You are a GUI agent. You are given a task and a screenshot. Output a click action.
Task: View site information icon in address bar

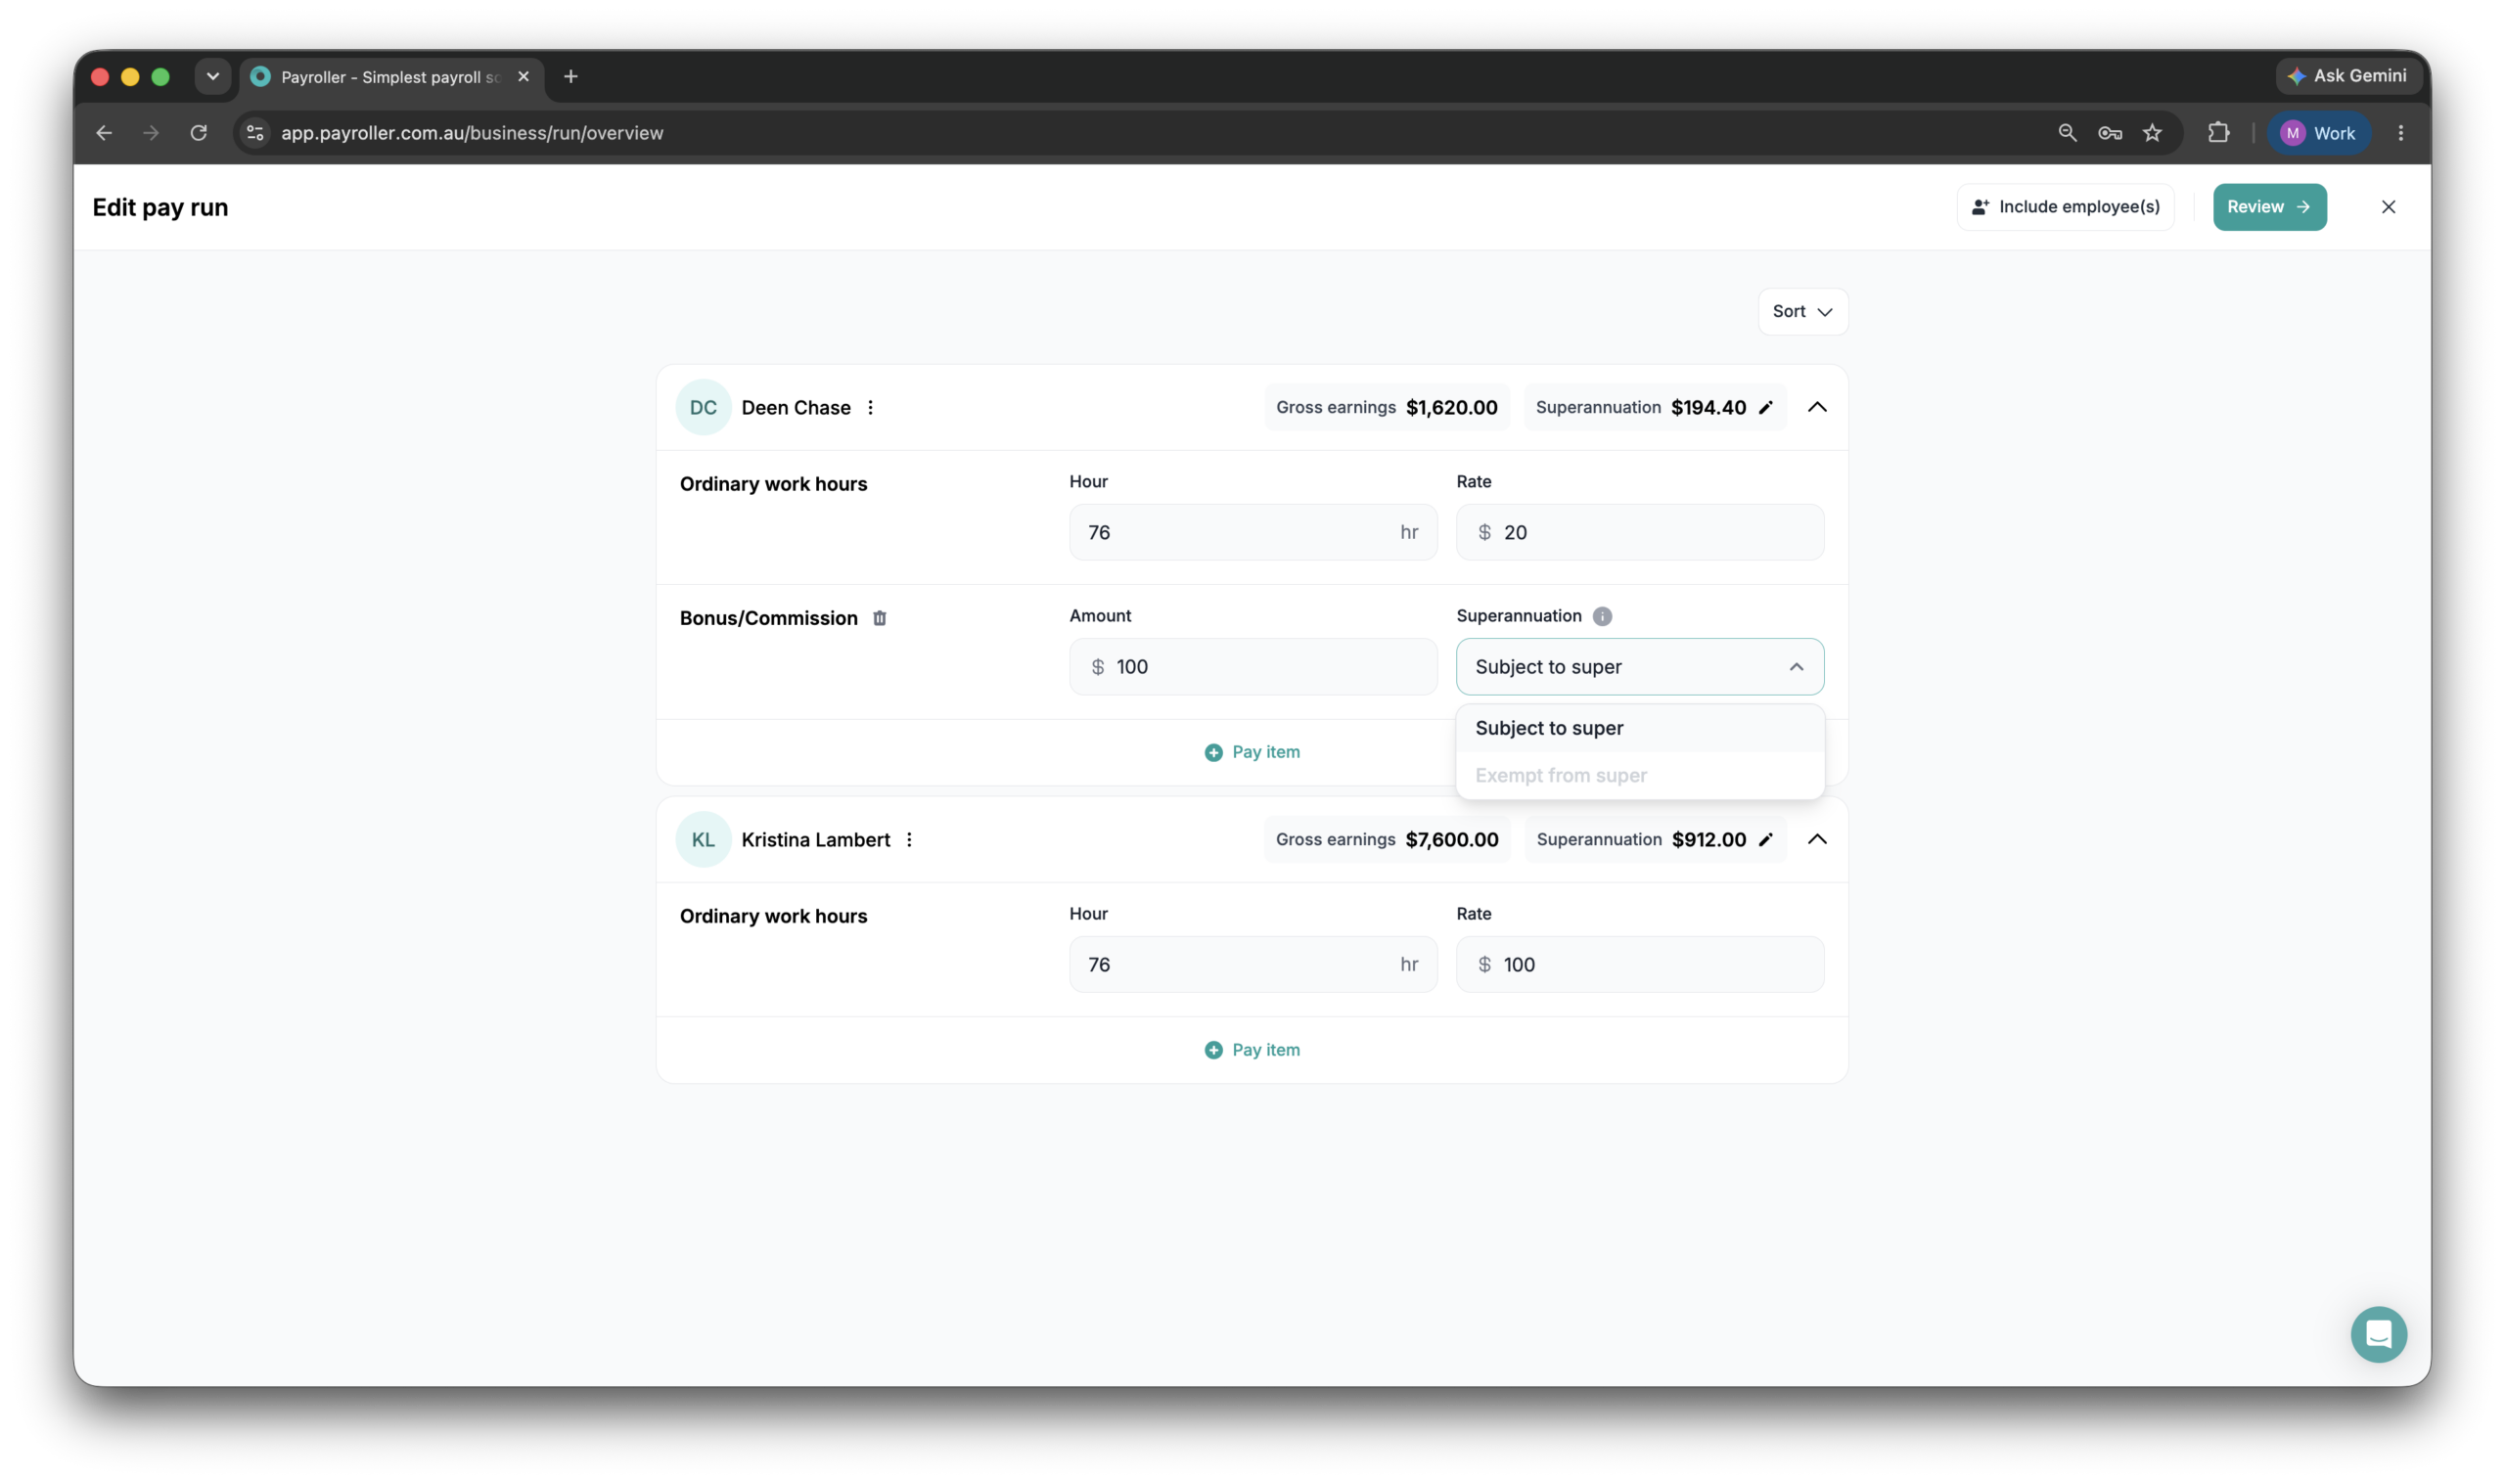pos(256,133)
